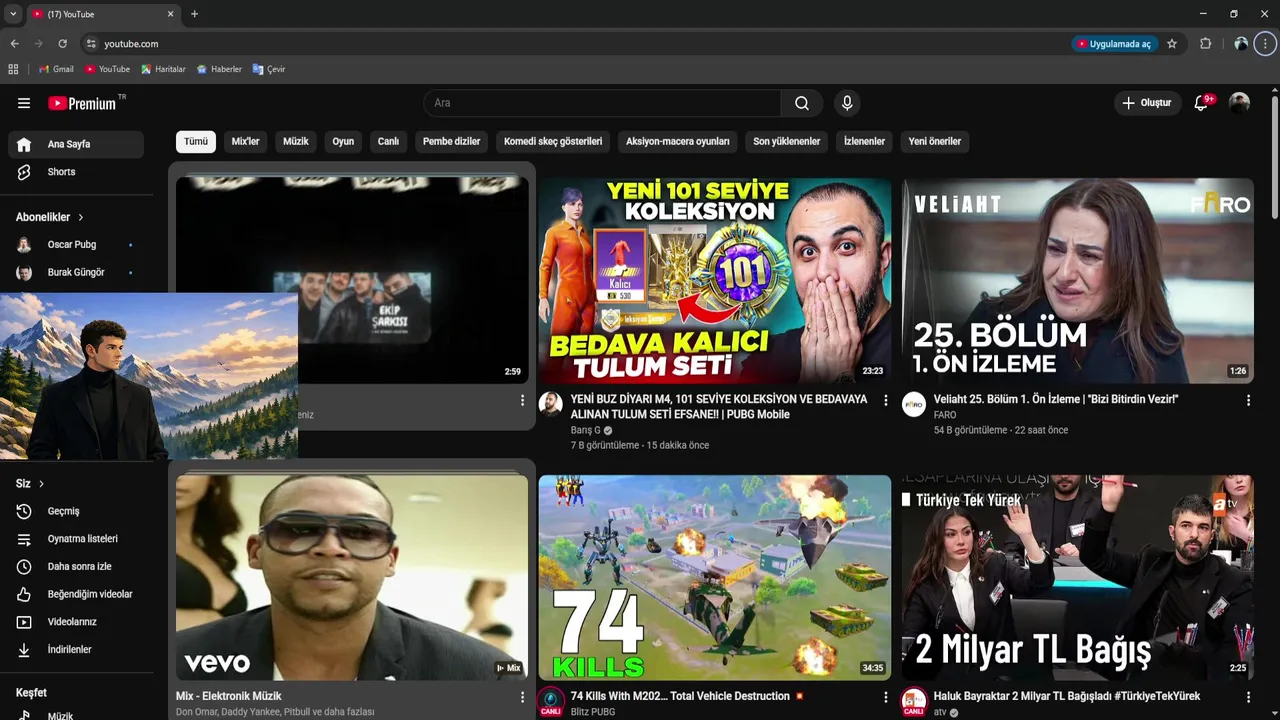This screenshot has width=1280, height=720.
Task: Open the Bedava Kalıcı Tulum Seti thumbnail
Action: click(x=715, y=280)
